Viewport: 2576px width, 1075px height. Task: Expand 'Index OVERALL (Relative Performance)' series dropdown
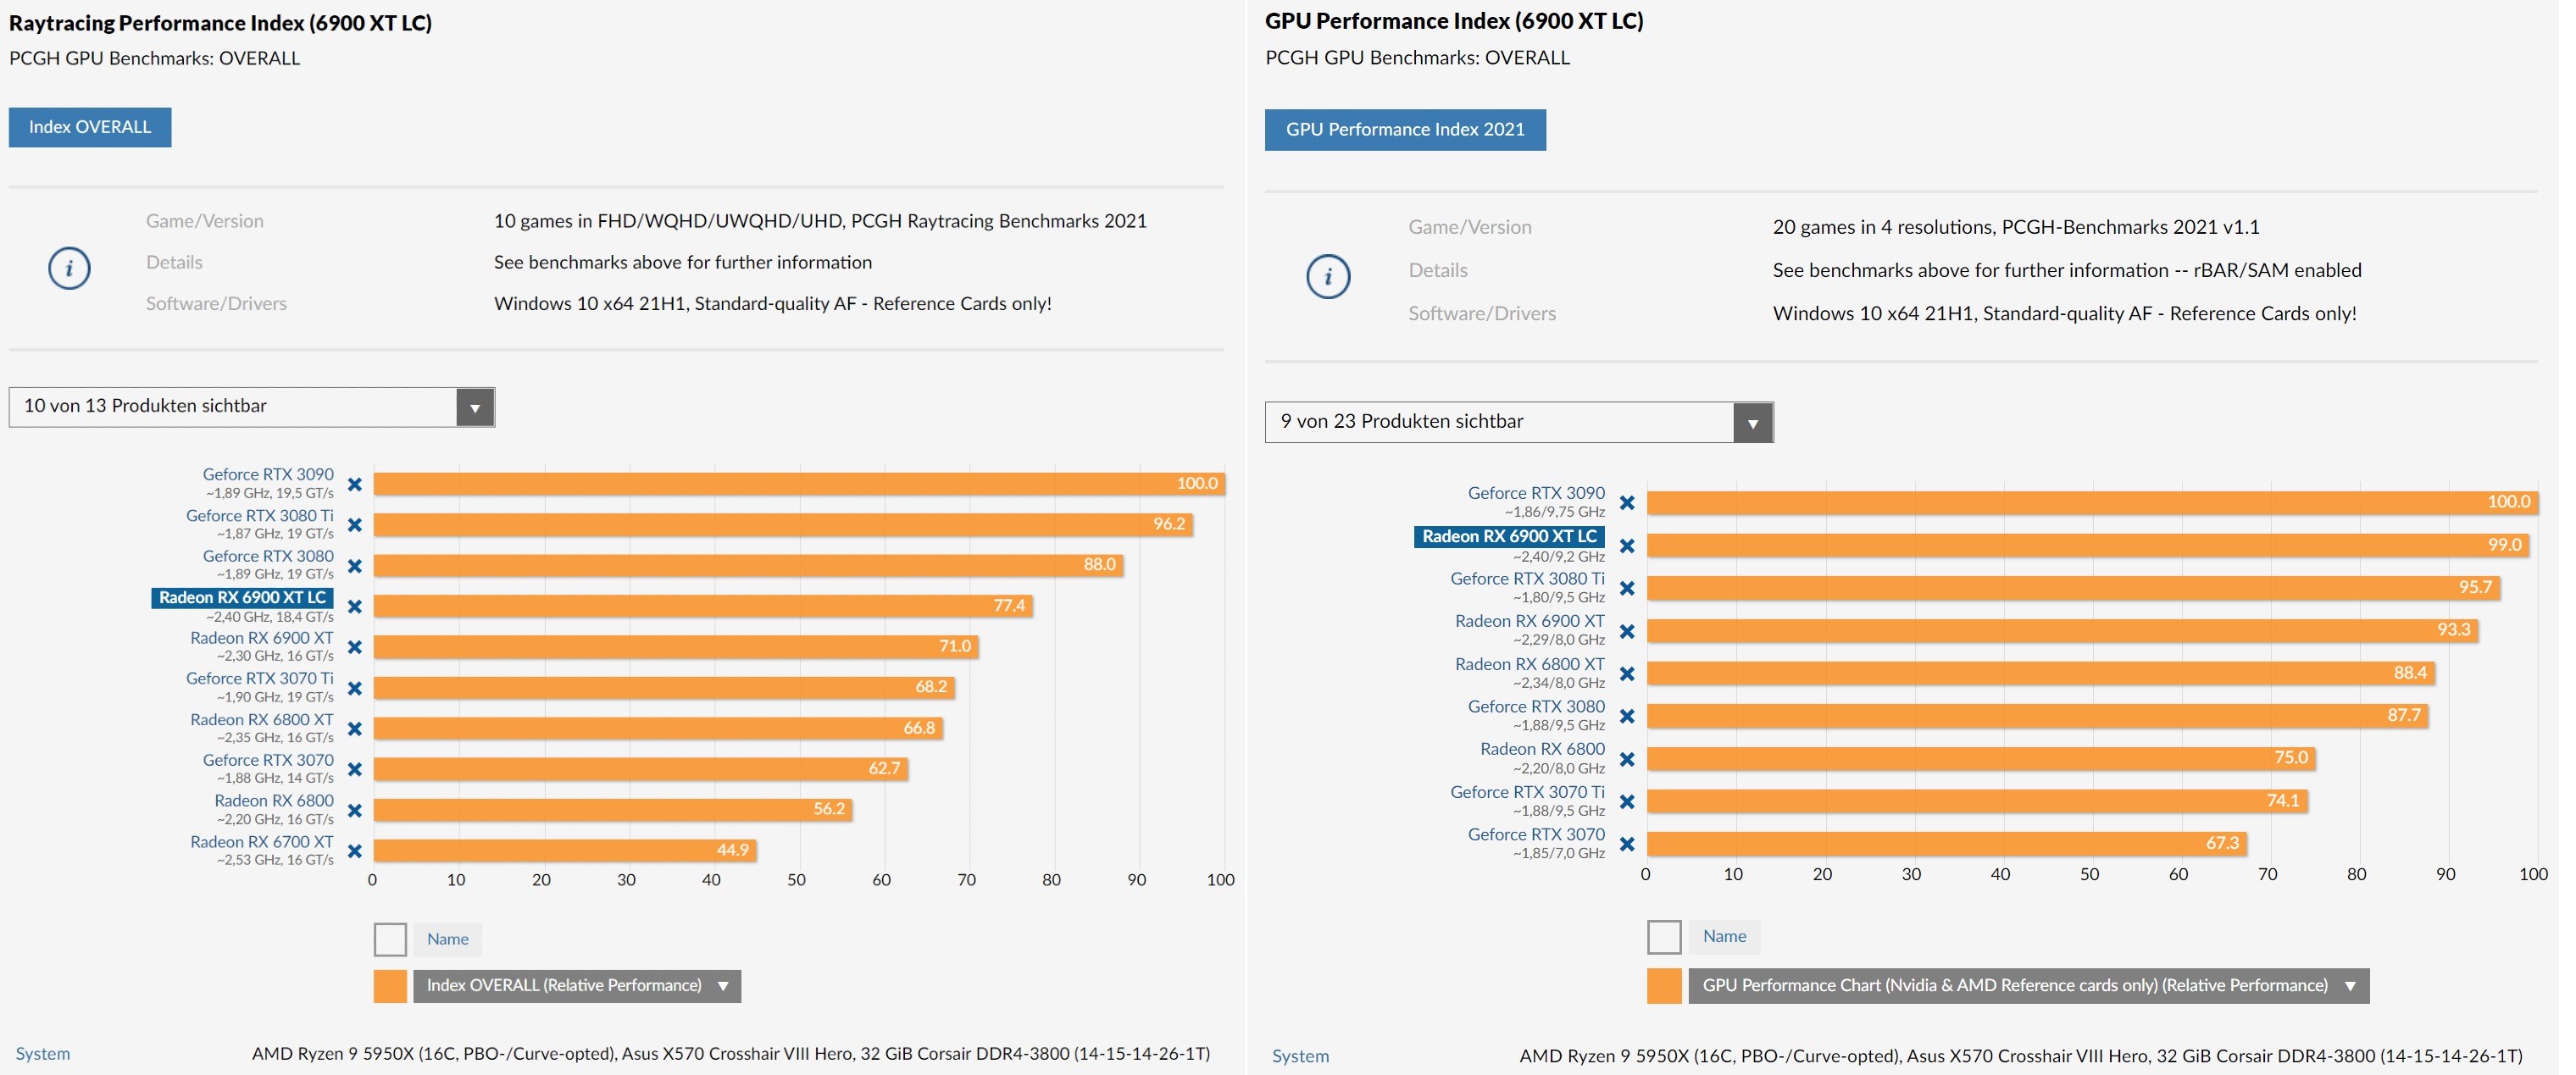coord(577,986)
